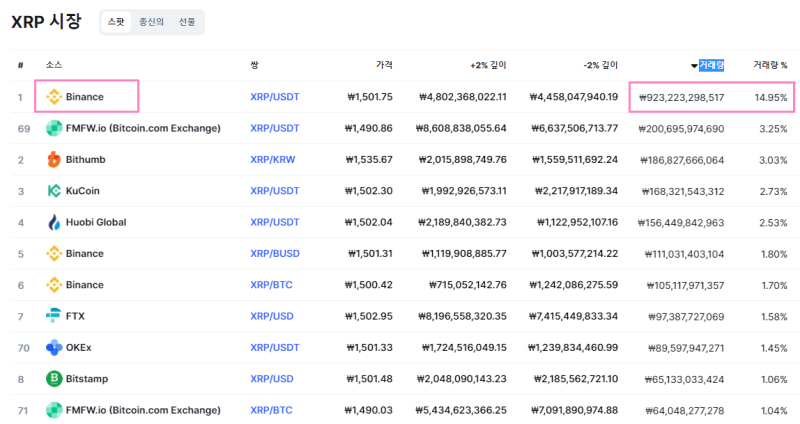Viewport: 800px width, 424px height.
Task: Click the Bithumb logo icon
Action: coord(54,159)
